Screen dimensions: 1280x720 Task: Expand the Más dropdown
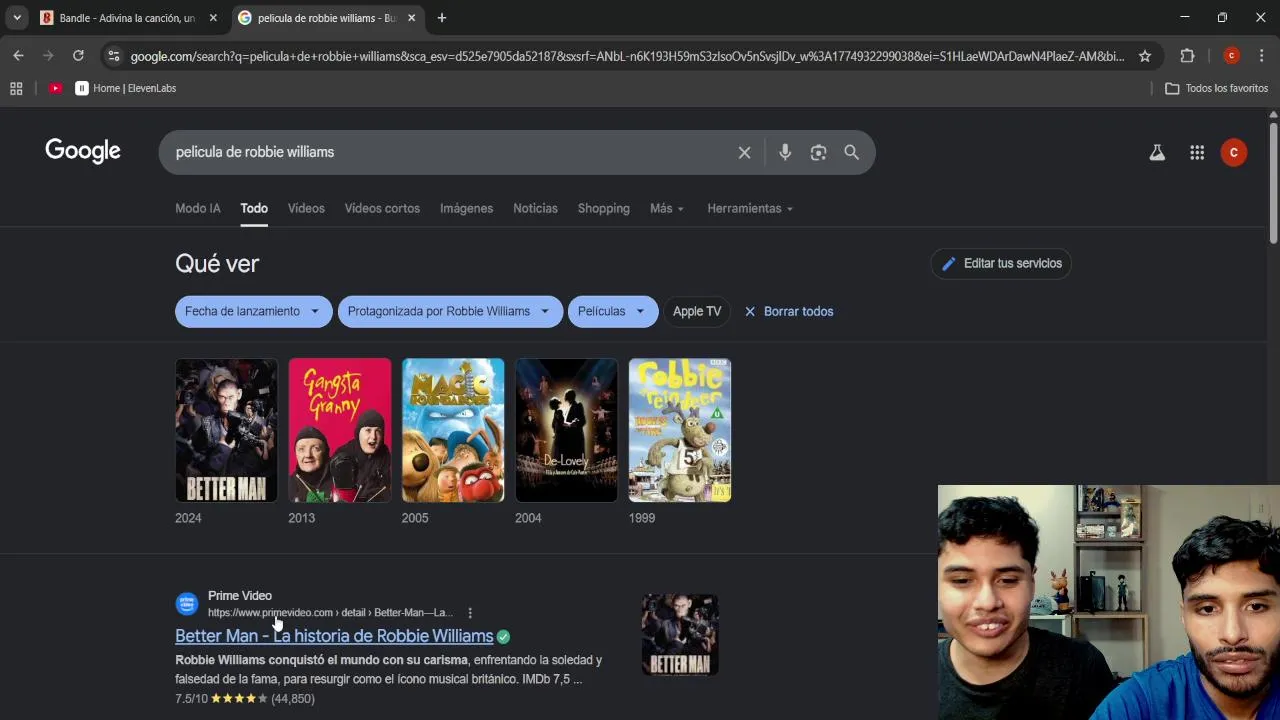pyautogui.click(x=667, y=208)
